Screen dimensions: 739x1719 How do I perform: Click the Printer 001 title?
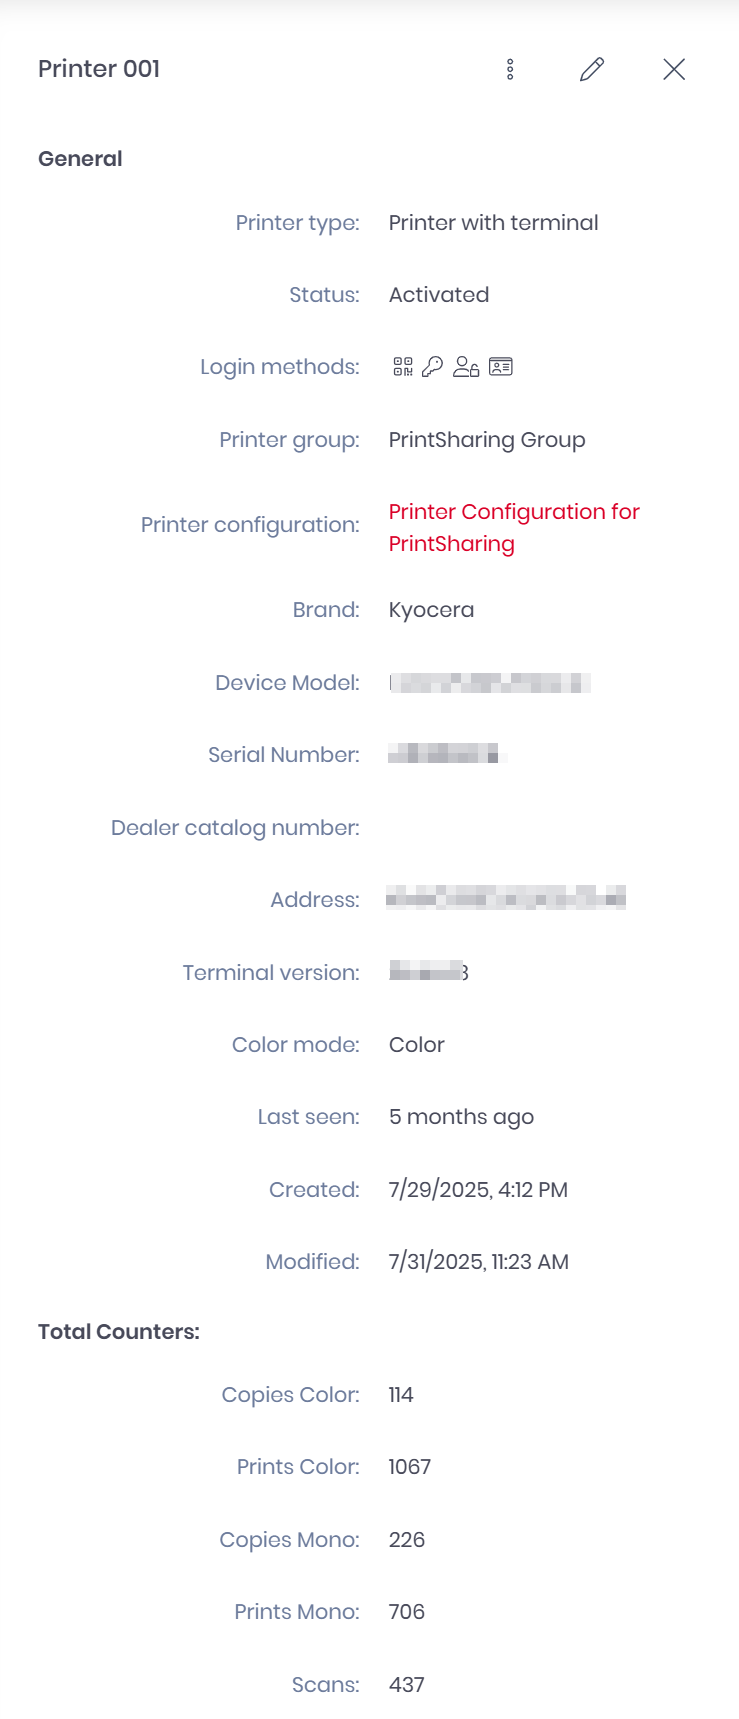(98, 69)
